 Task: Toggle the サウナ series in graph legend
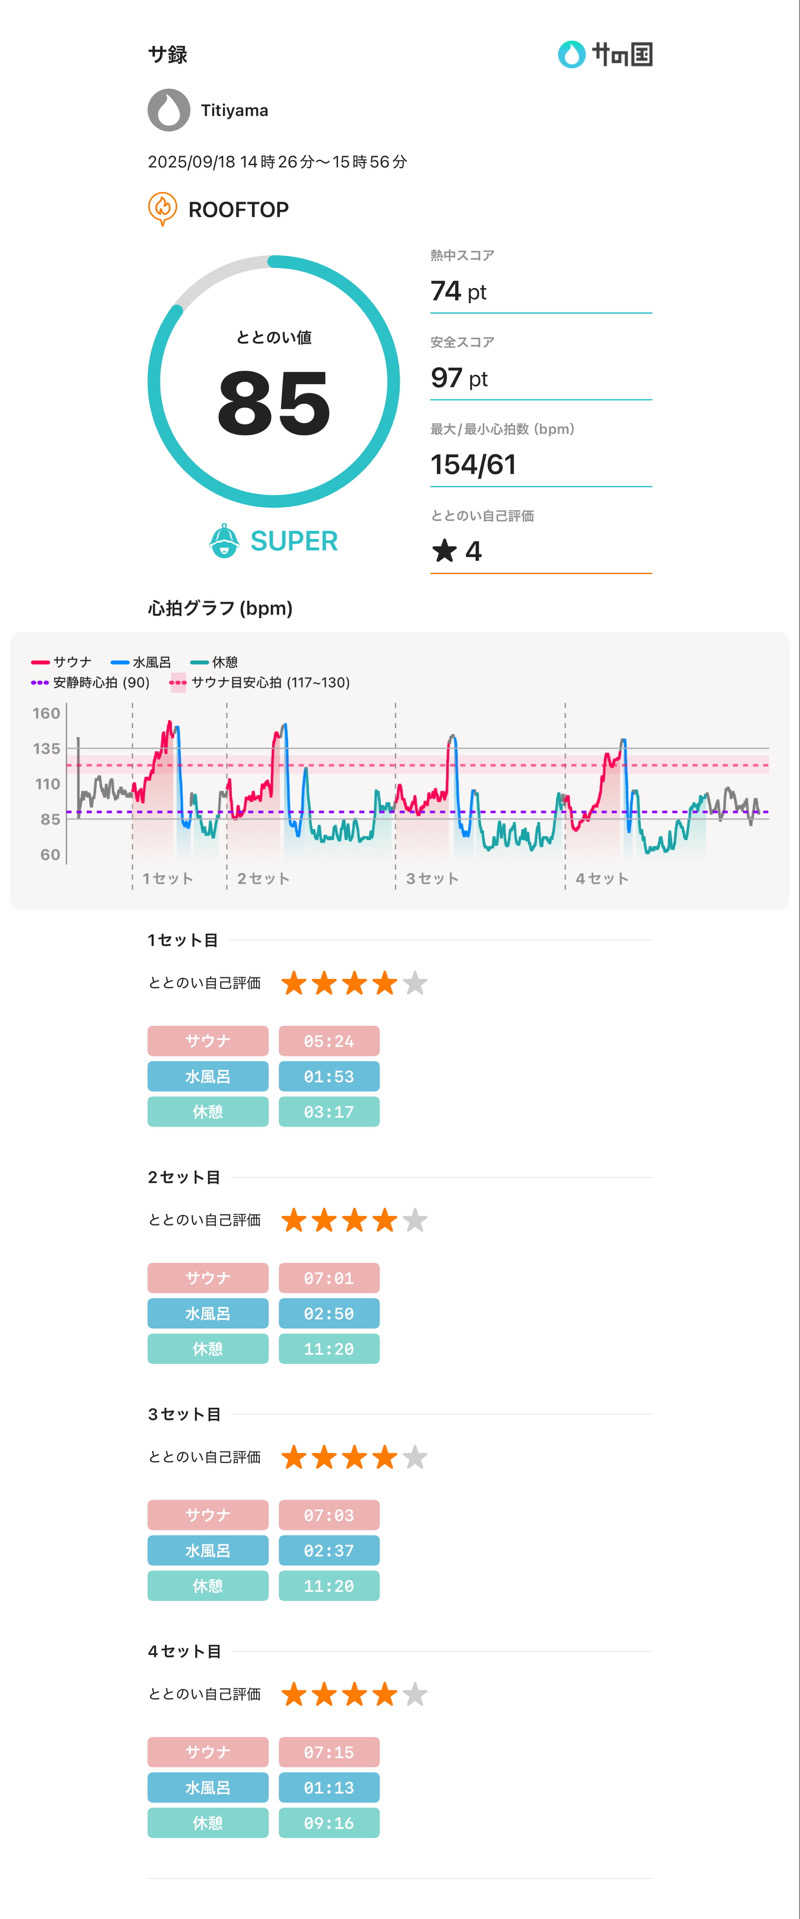[x=62, y=662]
